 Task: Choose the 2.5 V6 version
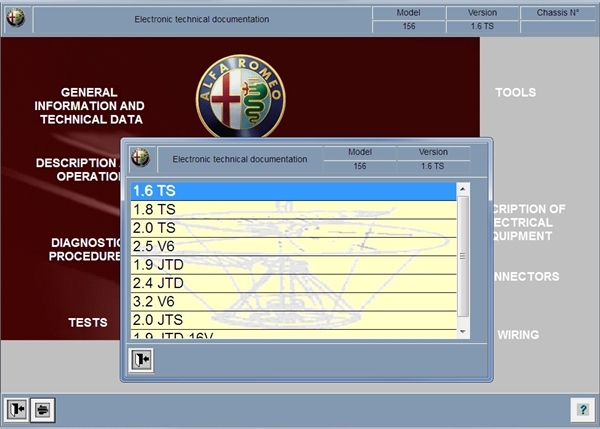tap(293, 246)
